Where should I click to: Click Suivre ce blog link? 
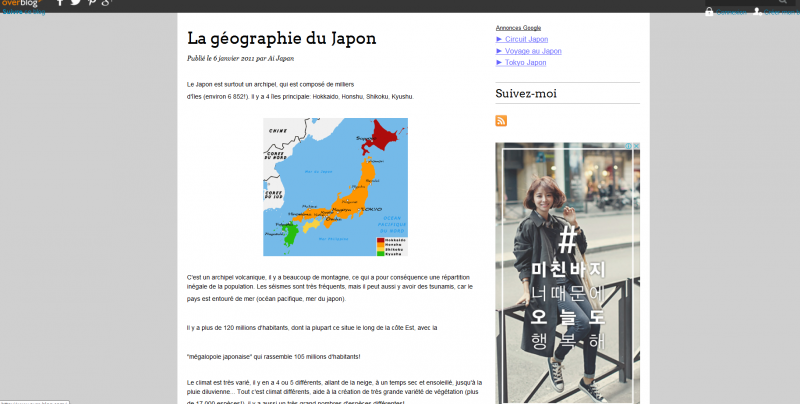23,13
